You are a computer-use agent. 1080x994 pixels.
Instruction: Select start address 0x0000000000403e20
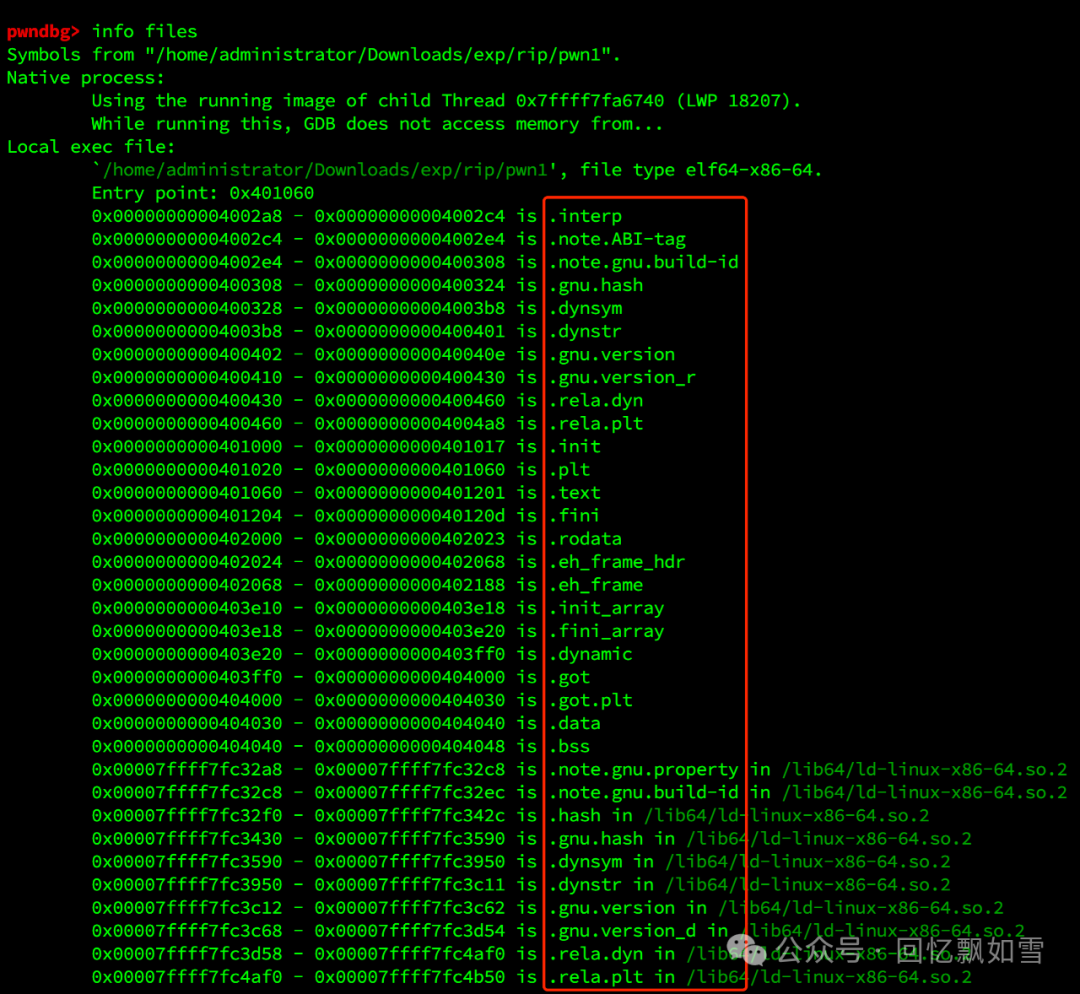pos(187,654)
